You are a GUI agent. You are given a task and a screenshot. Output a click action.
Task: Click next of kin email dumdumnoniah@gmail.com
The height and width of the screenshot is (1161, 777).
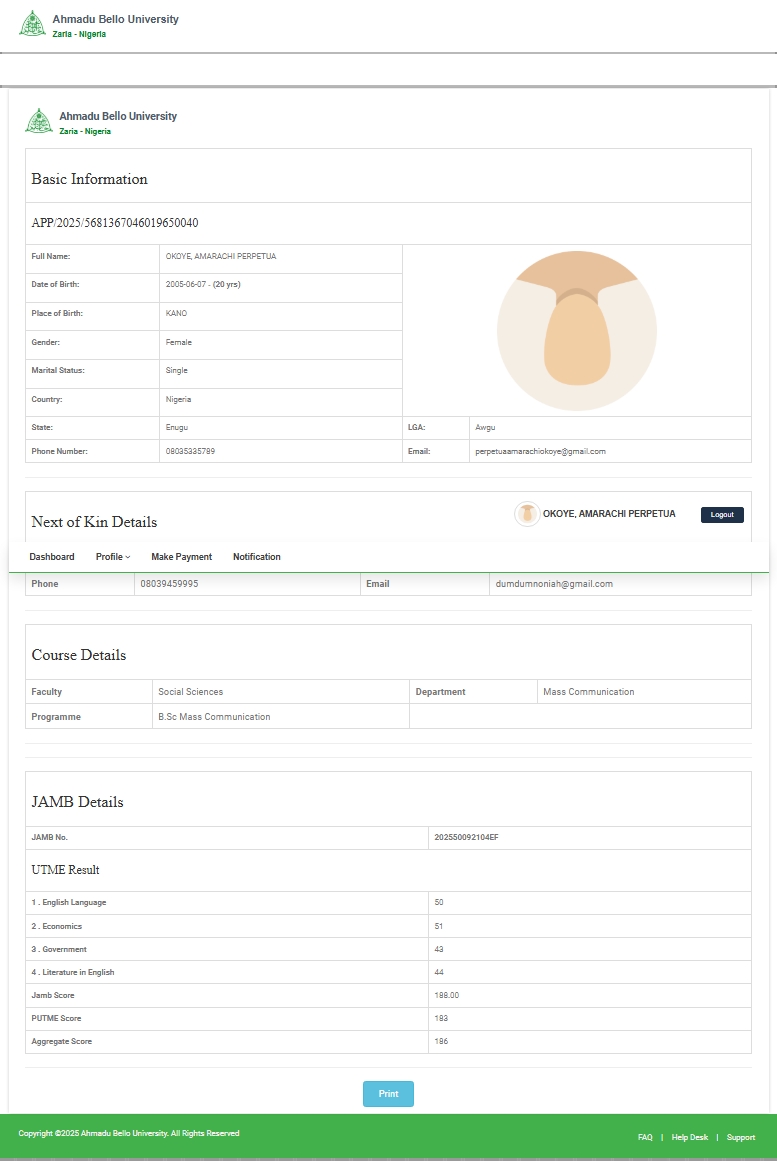[x=554, y=584]
